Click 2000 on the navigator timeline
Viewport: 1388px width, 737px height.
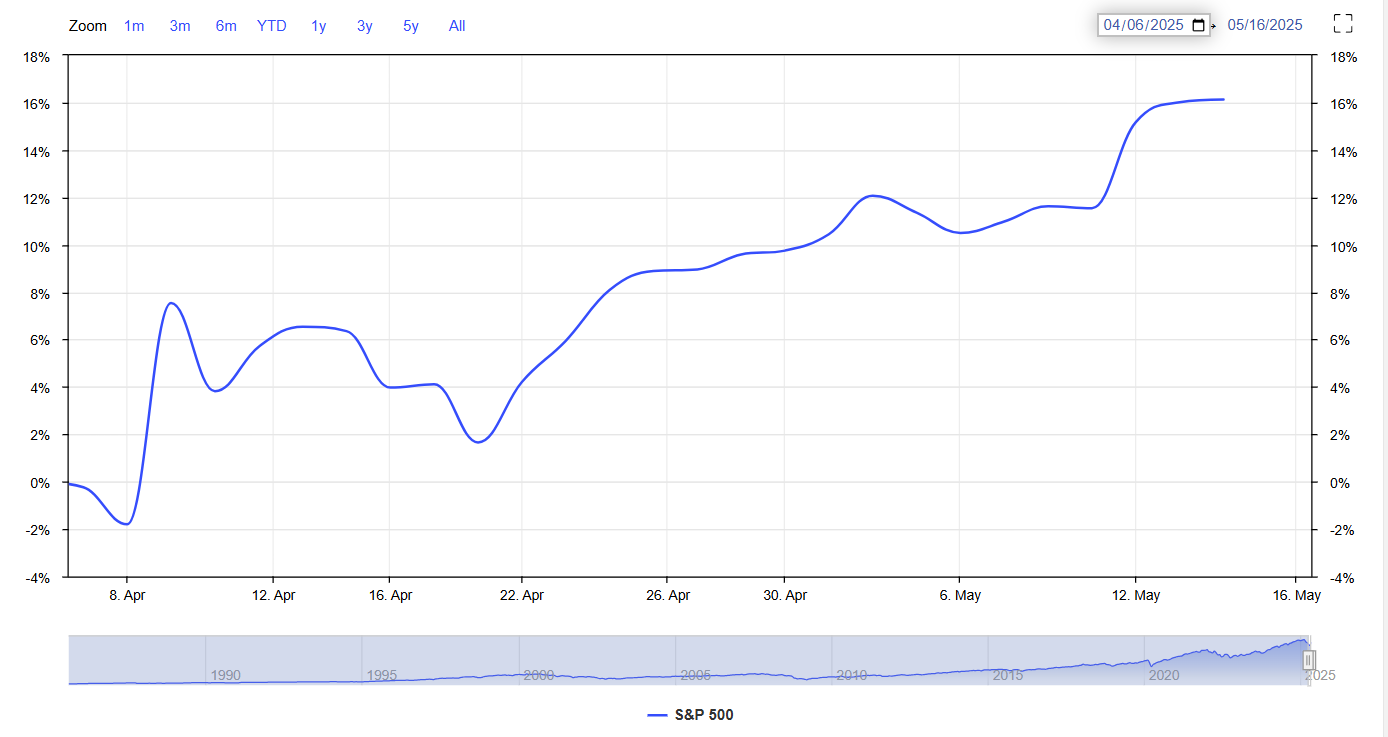(x=538, y=675)
